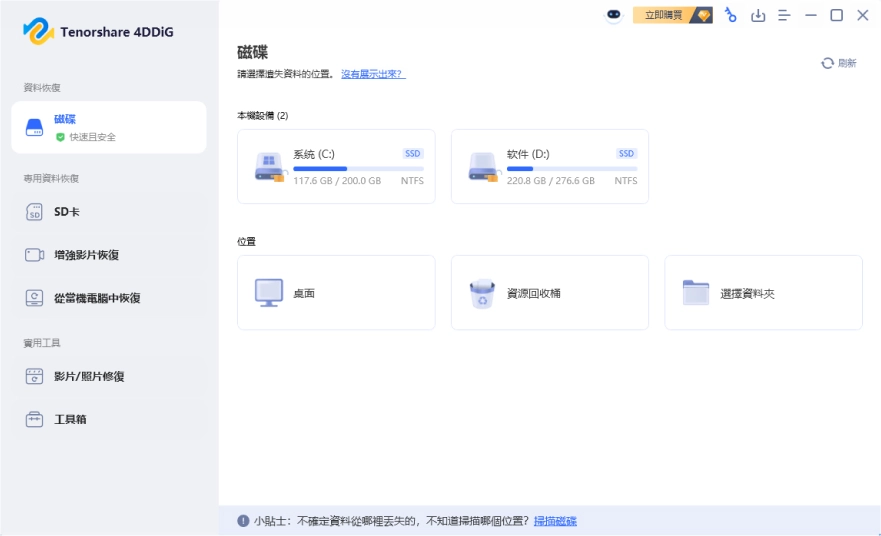Click the recycle bin icon
Screen dimensions: 881x536
tap(482, 294)
